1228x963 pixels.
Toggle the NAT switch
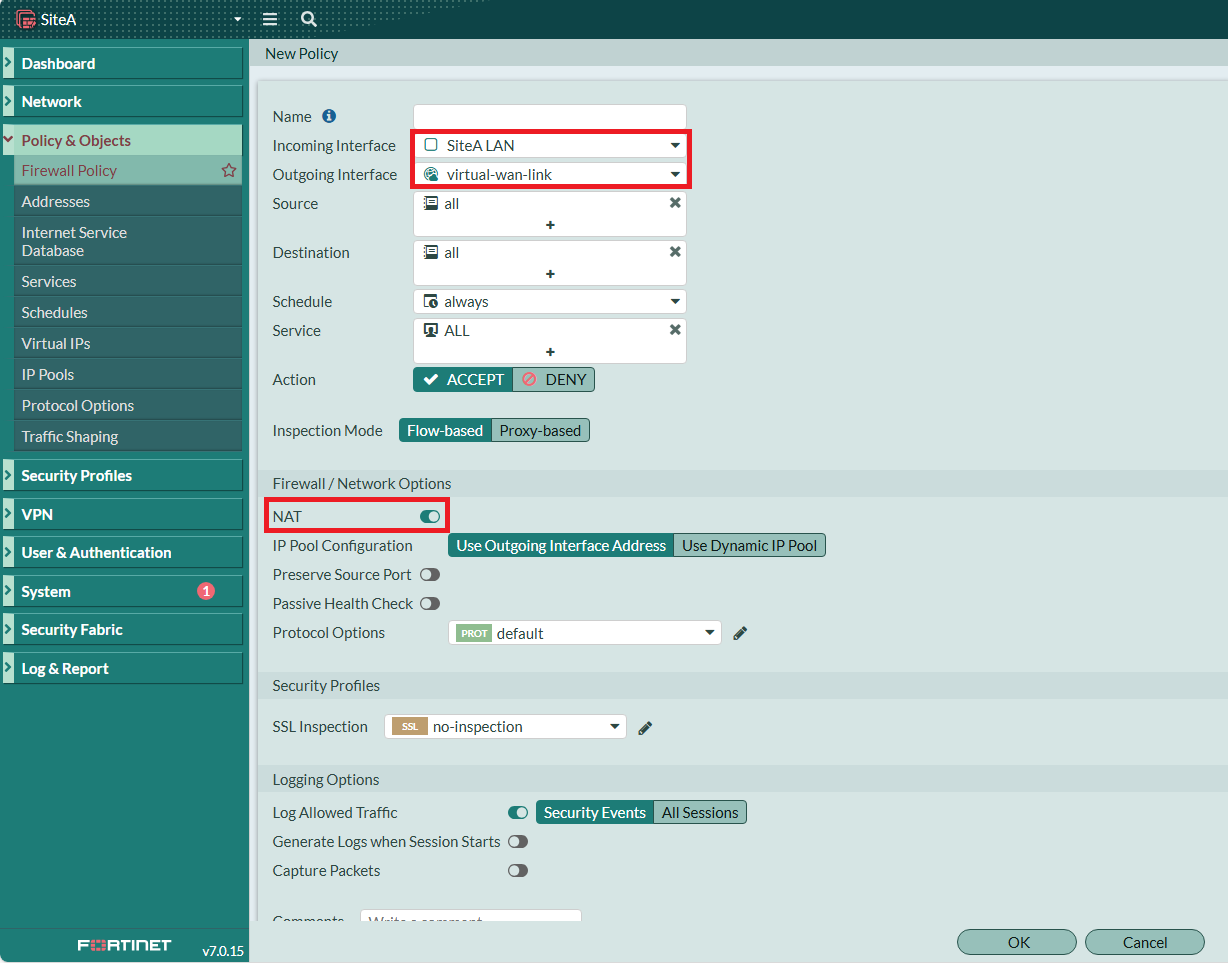click(430, 516)
